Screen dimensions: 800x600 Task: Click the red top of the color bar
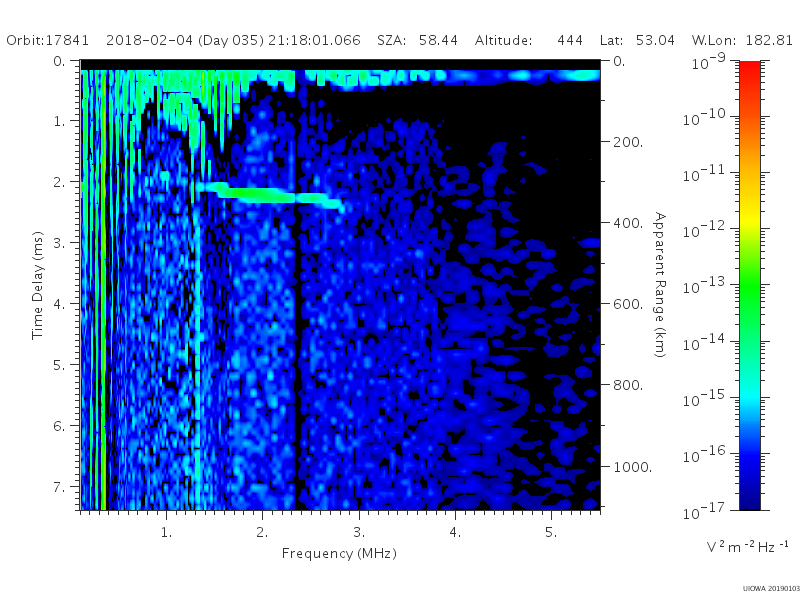749,69
